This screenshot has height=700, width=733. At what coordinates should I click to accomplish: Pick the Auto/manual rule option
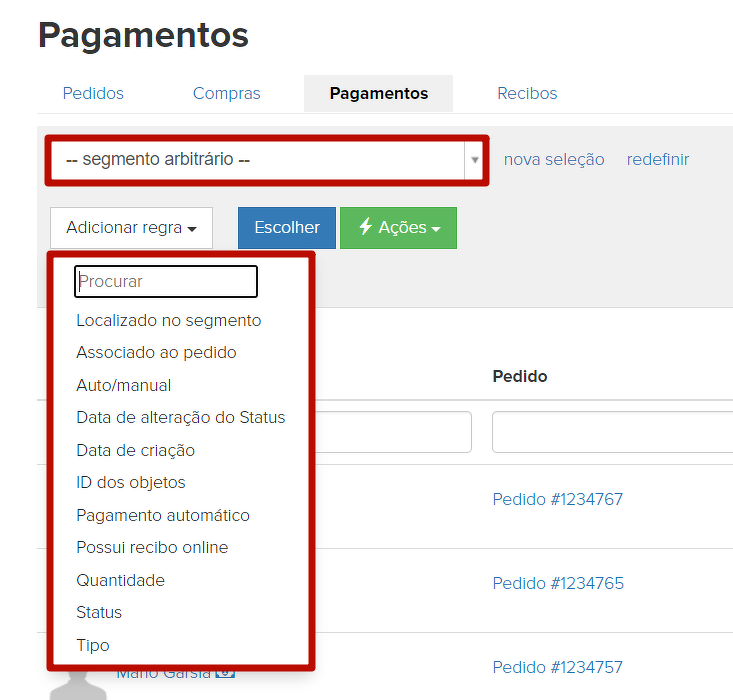point(123,385)
